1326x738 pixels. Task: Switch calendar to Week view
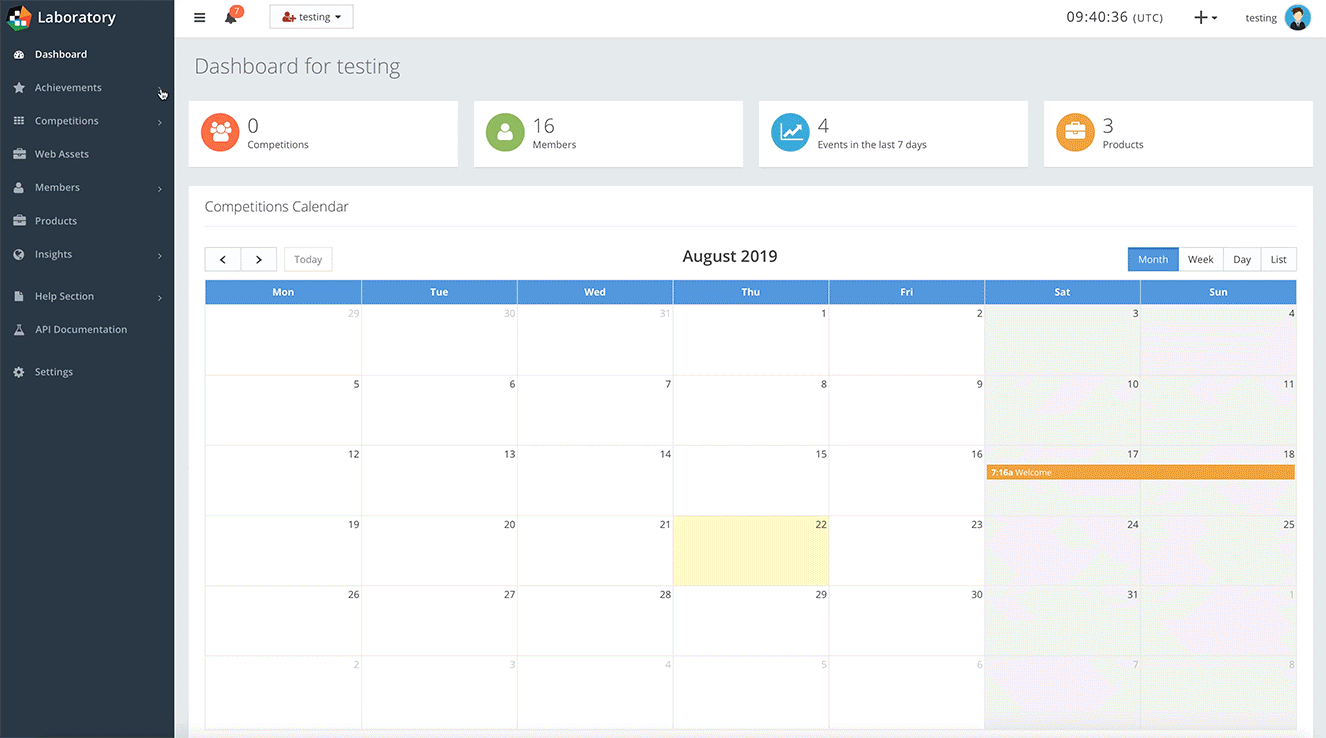click(1200, 259)
